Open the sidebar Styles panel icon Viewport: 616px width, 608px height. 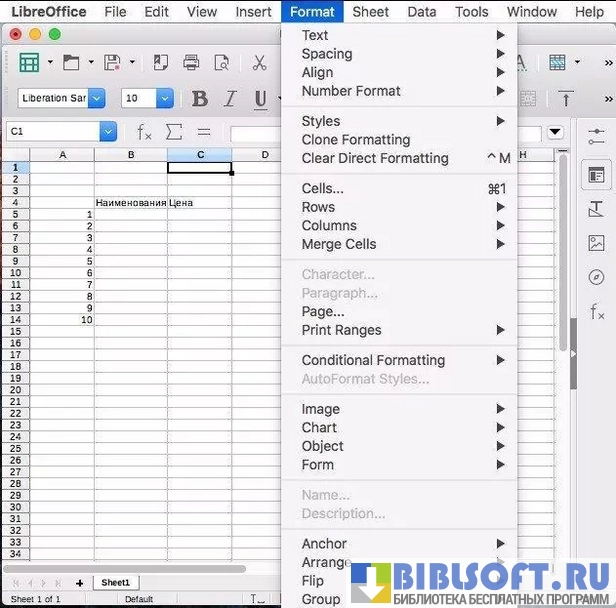[597, 208]
